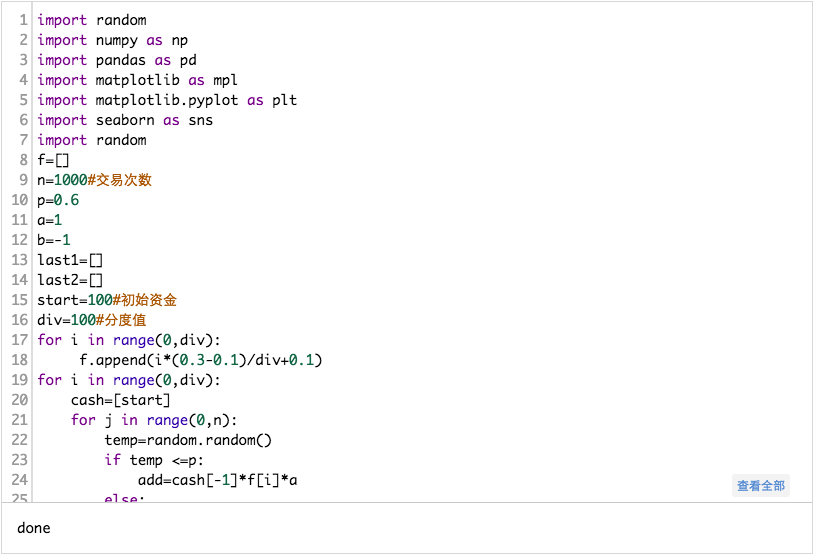
Task: Click the comment '#交易次数'
Action: (119, 180)
